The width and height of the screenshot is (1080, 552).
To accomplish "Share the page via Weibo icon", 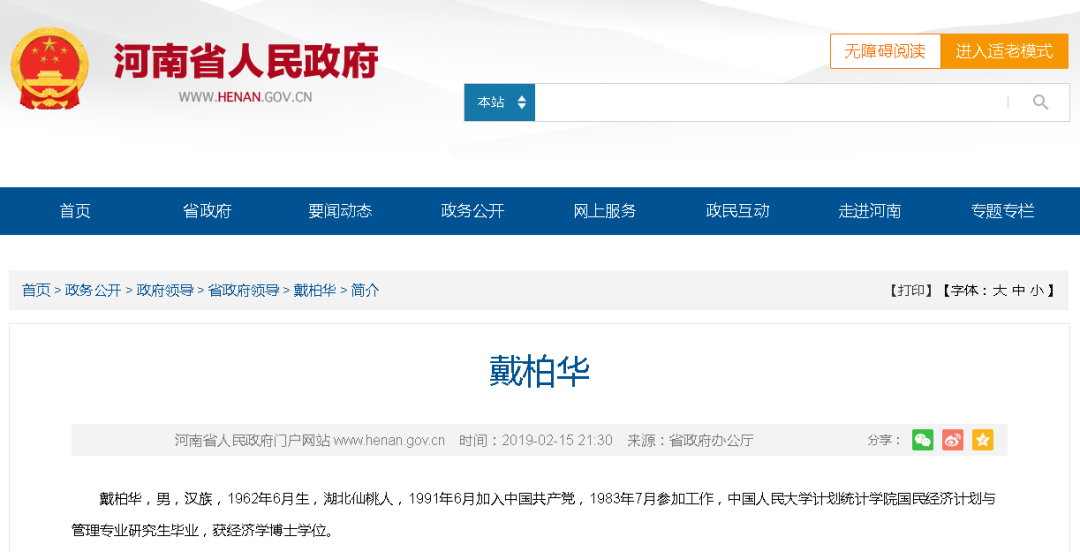I will pos(953,440).
